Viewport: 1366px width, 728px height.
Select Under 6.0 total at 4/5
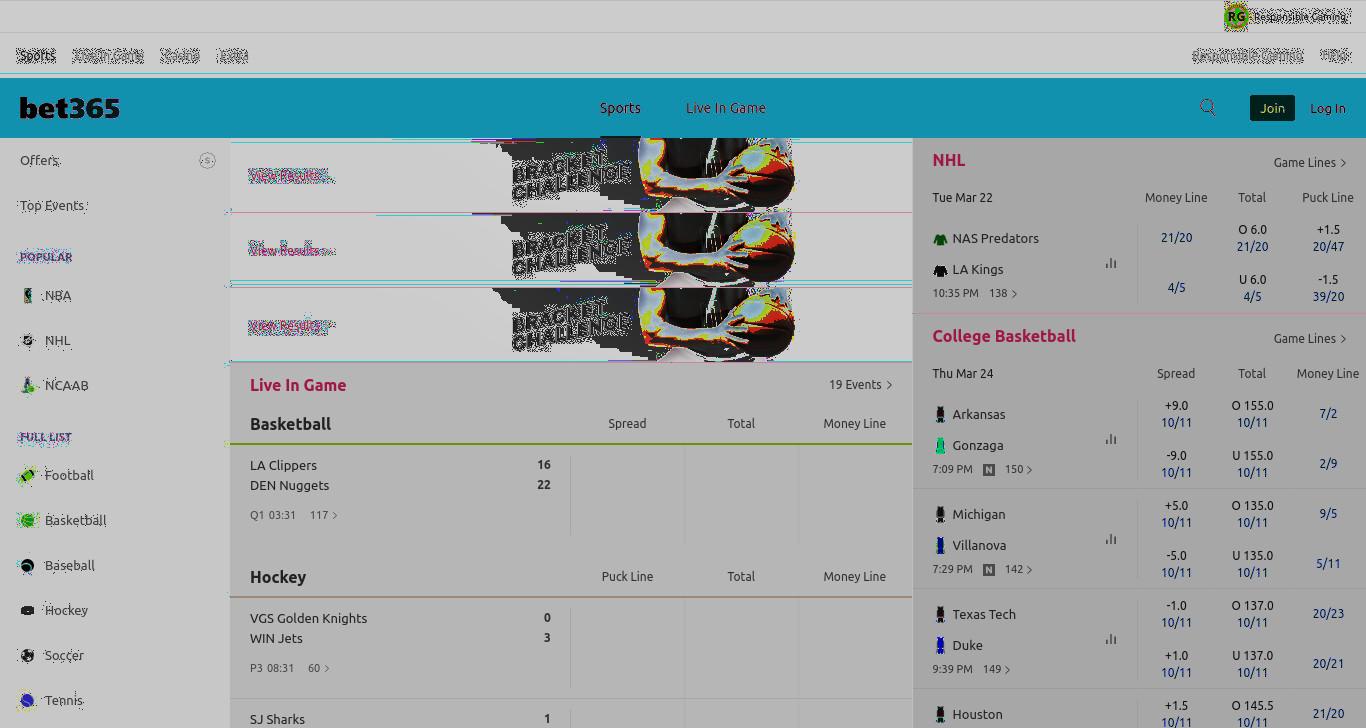tap(1252, 288)
